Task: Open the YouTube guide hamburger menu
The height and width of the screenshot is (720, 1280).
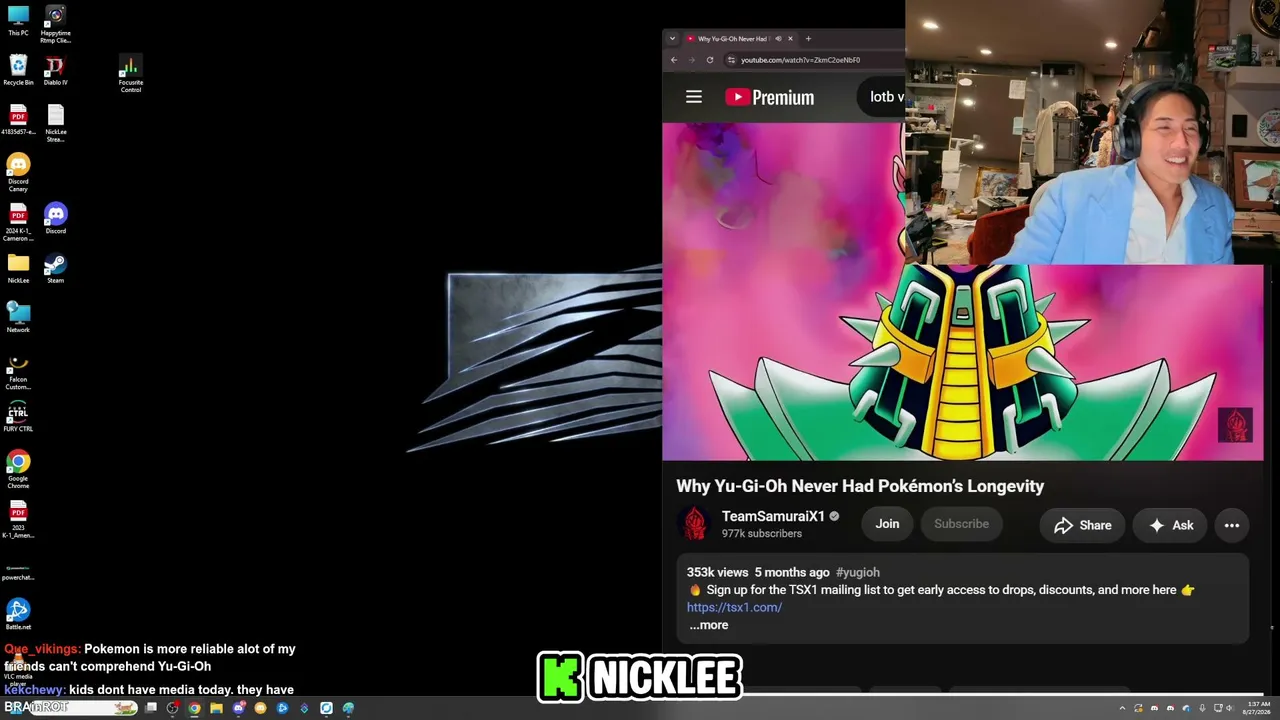Action: coord(694,97)
